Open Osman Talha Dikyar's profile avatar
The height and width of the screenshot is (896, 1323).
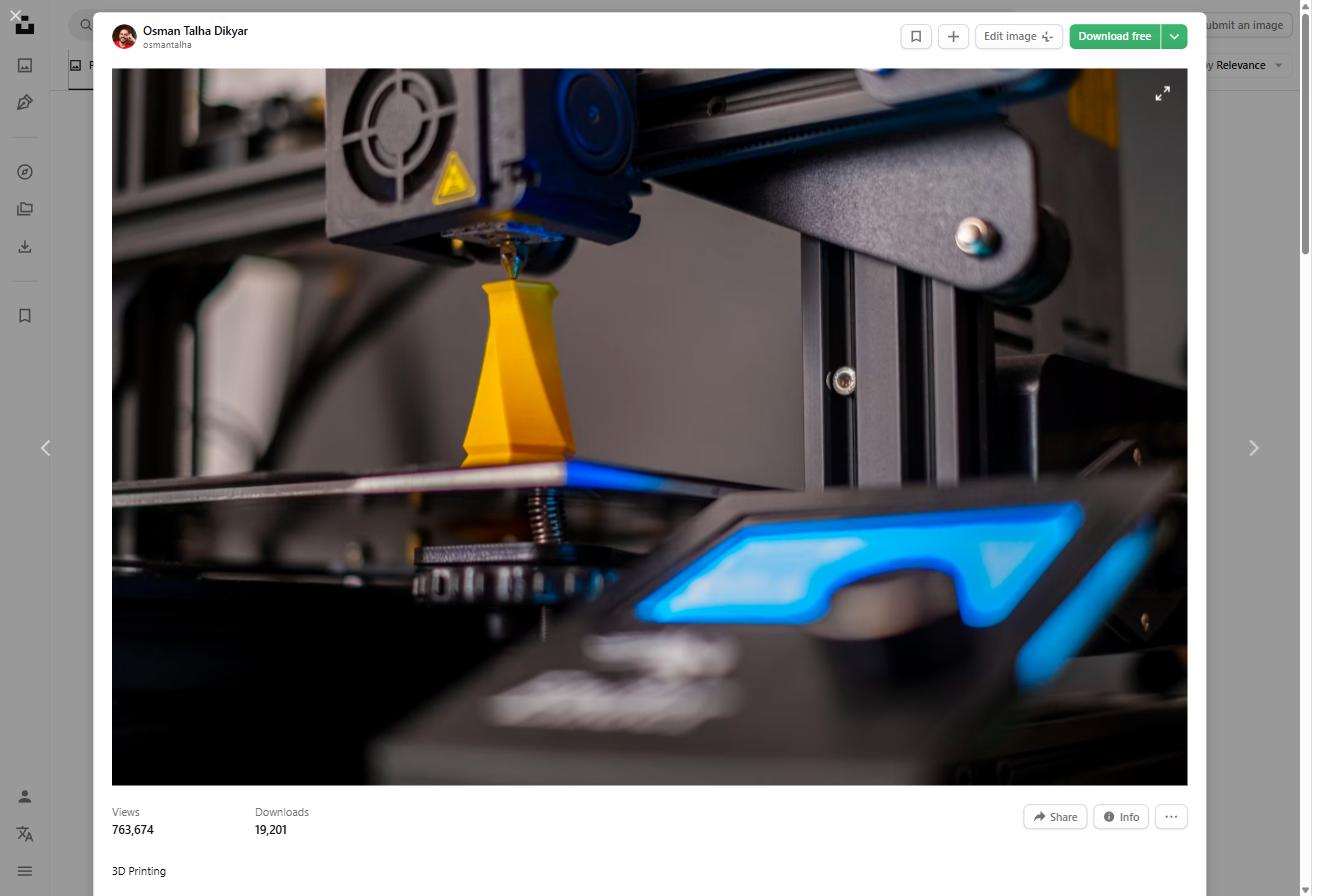pyautogui.click(x=124, y=37)
